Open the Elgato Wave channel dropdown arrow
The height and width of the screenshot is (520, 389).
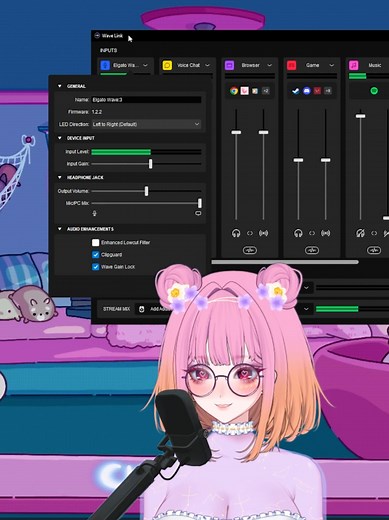coord(145,65)
